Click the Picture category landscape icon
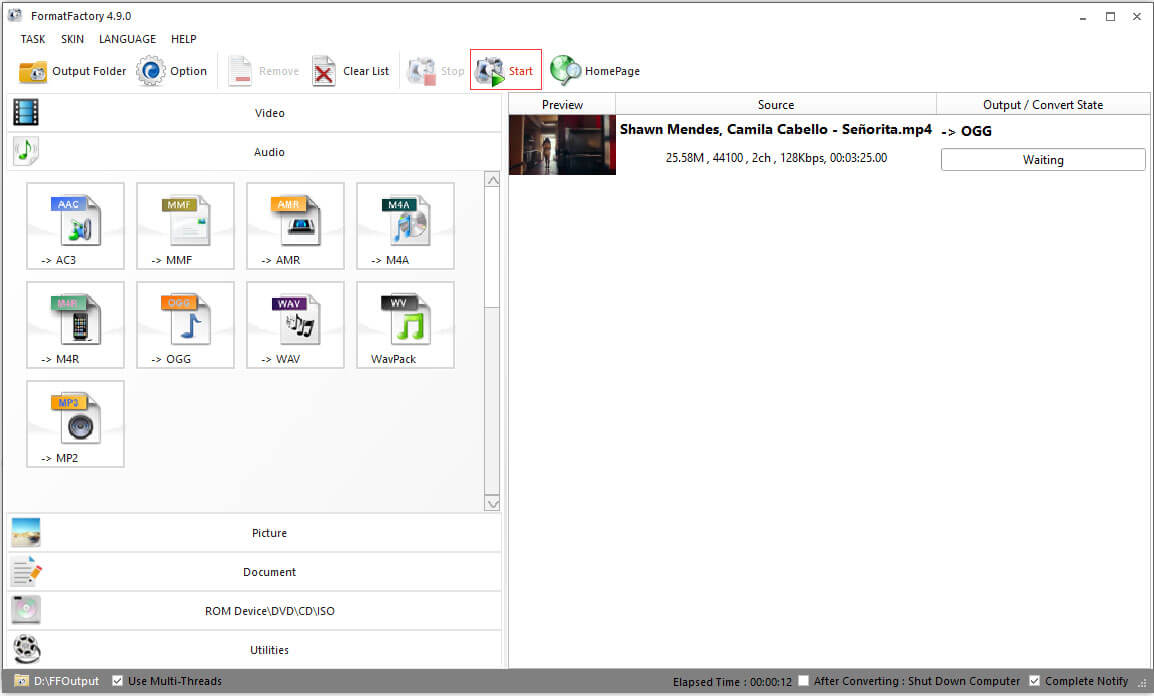The image size is (1154, 696). coord(26,533)
